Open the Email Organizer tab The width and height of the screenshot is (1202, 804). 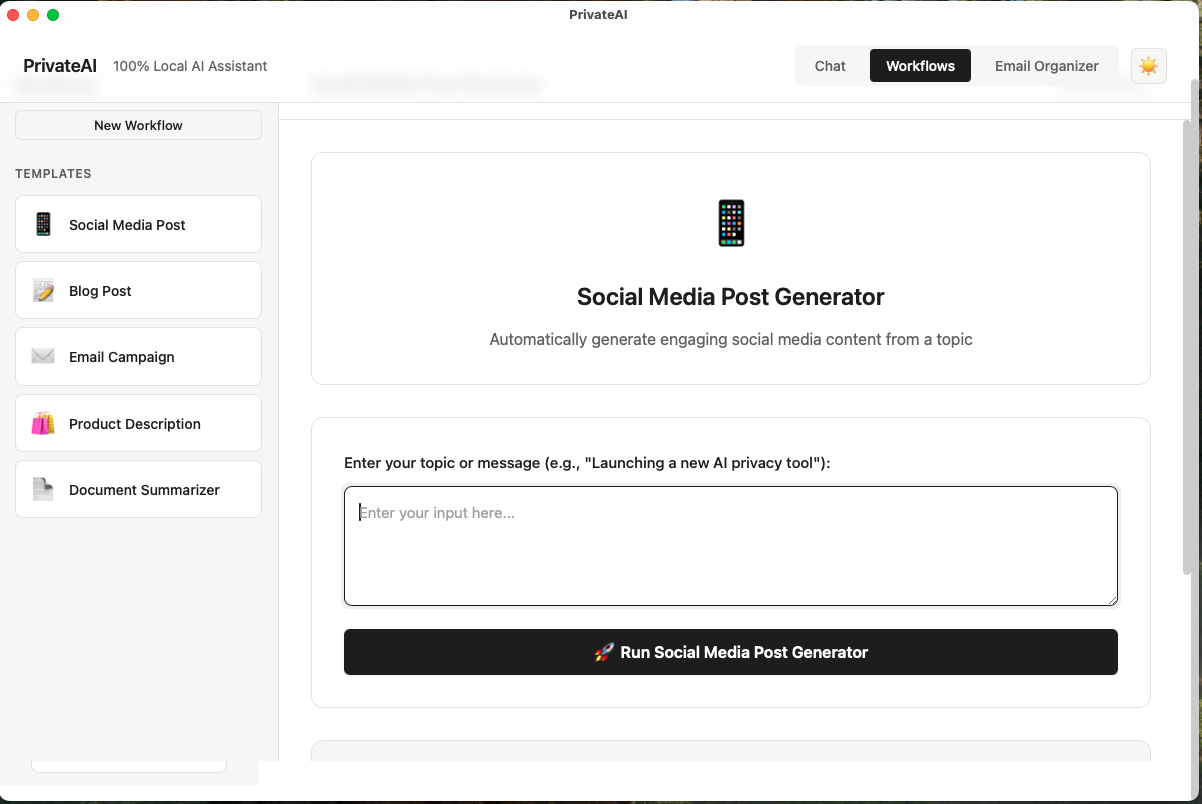click(1047, 65)
